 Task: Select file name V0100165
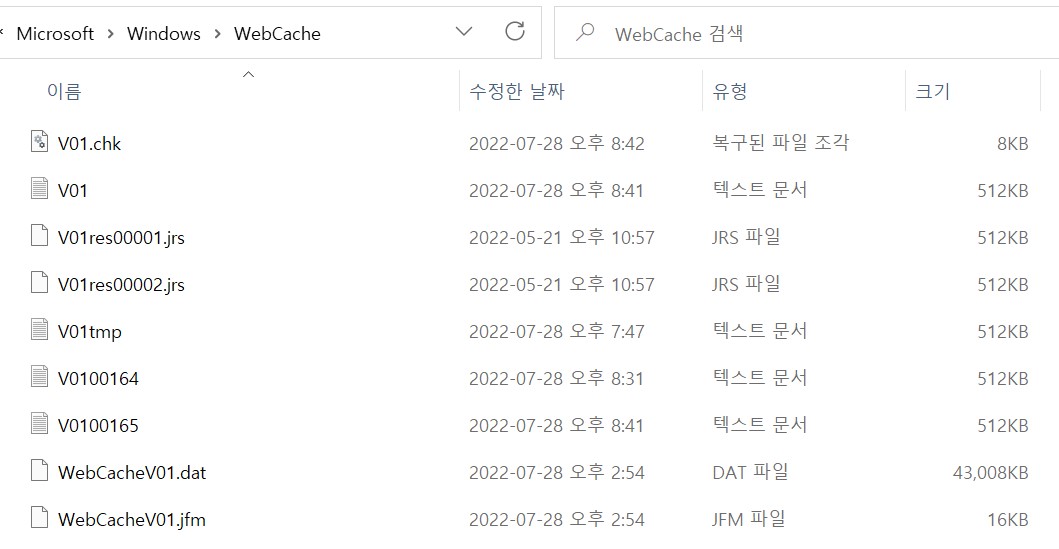pos(98,426)
